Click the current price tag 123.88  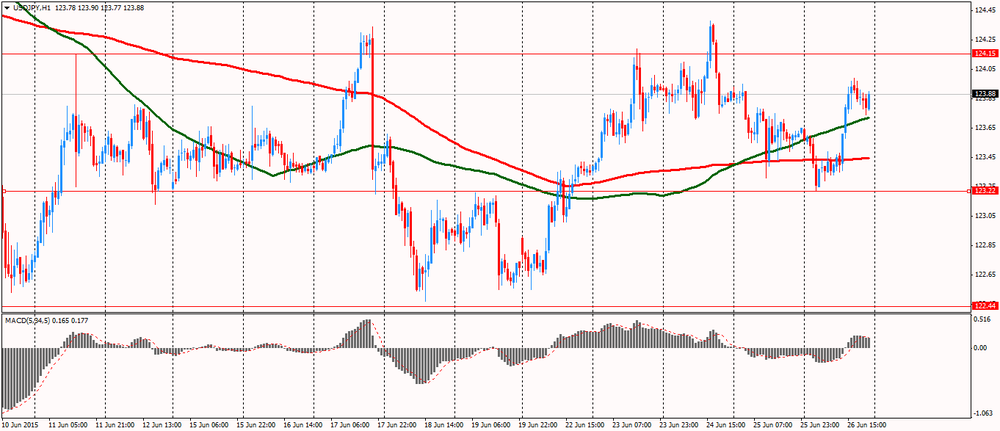984,94
